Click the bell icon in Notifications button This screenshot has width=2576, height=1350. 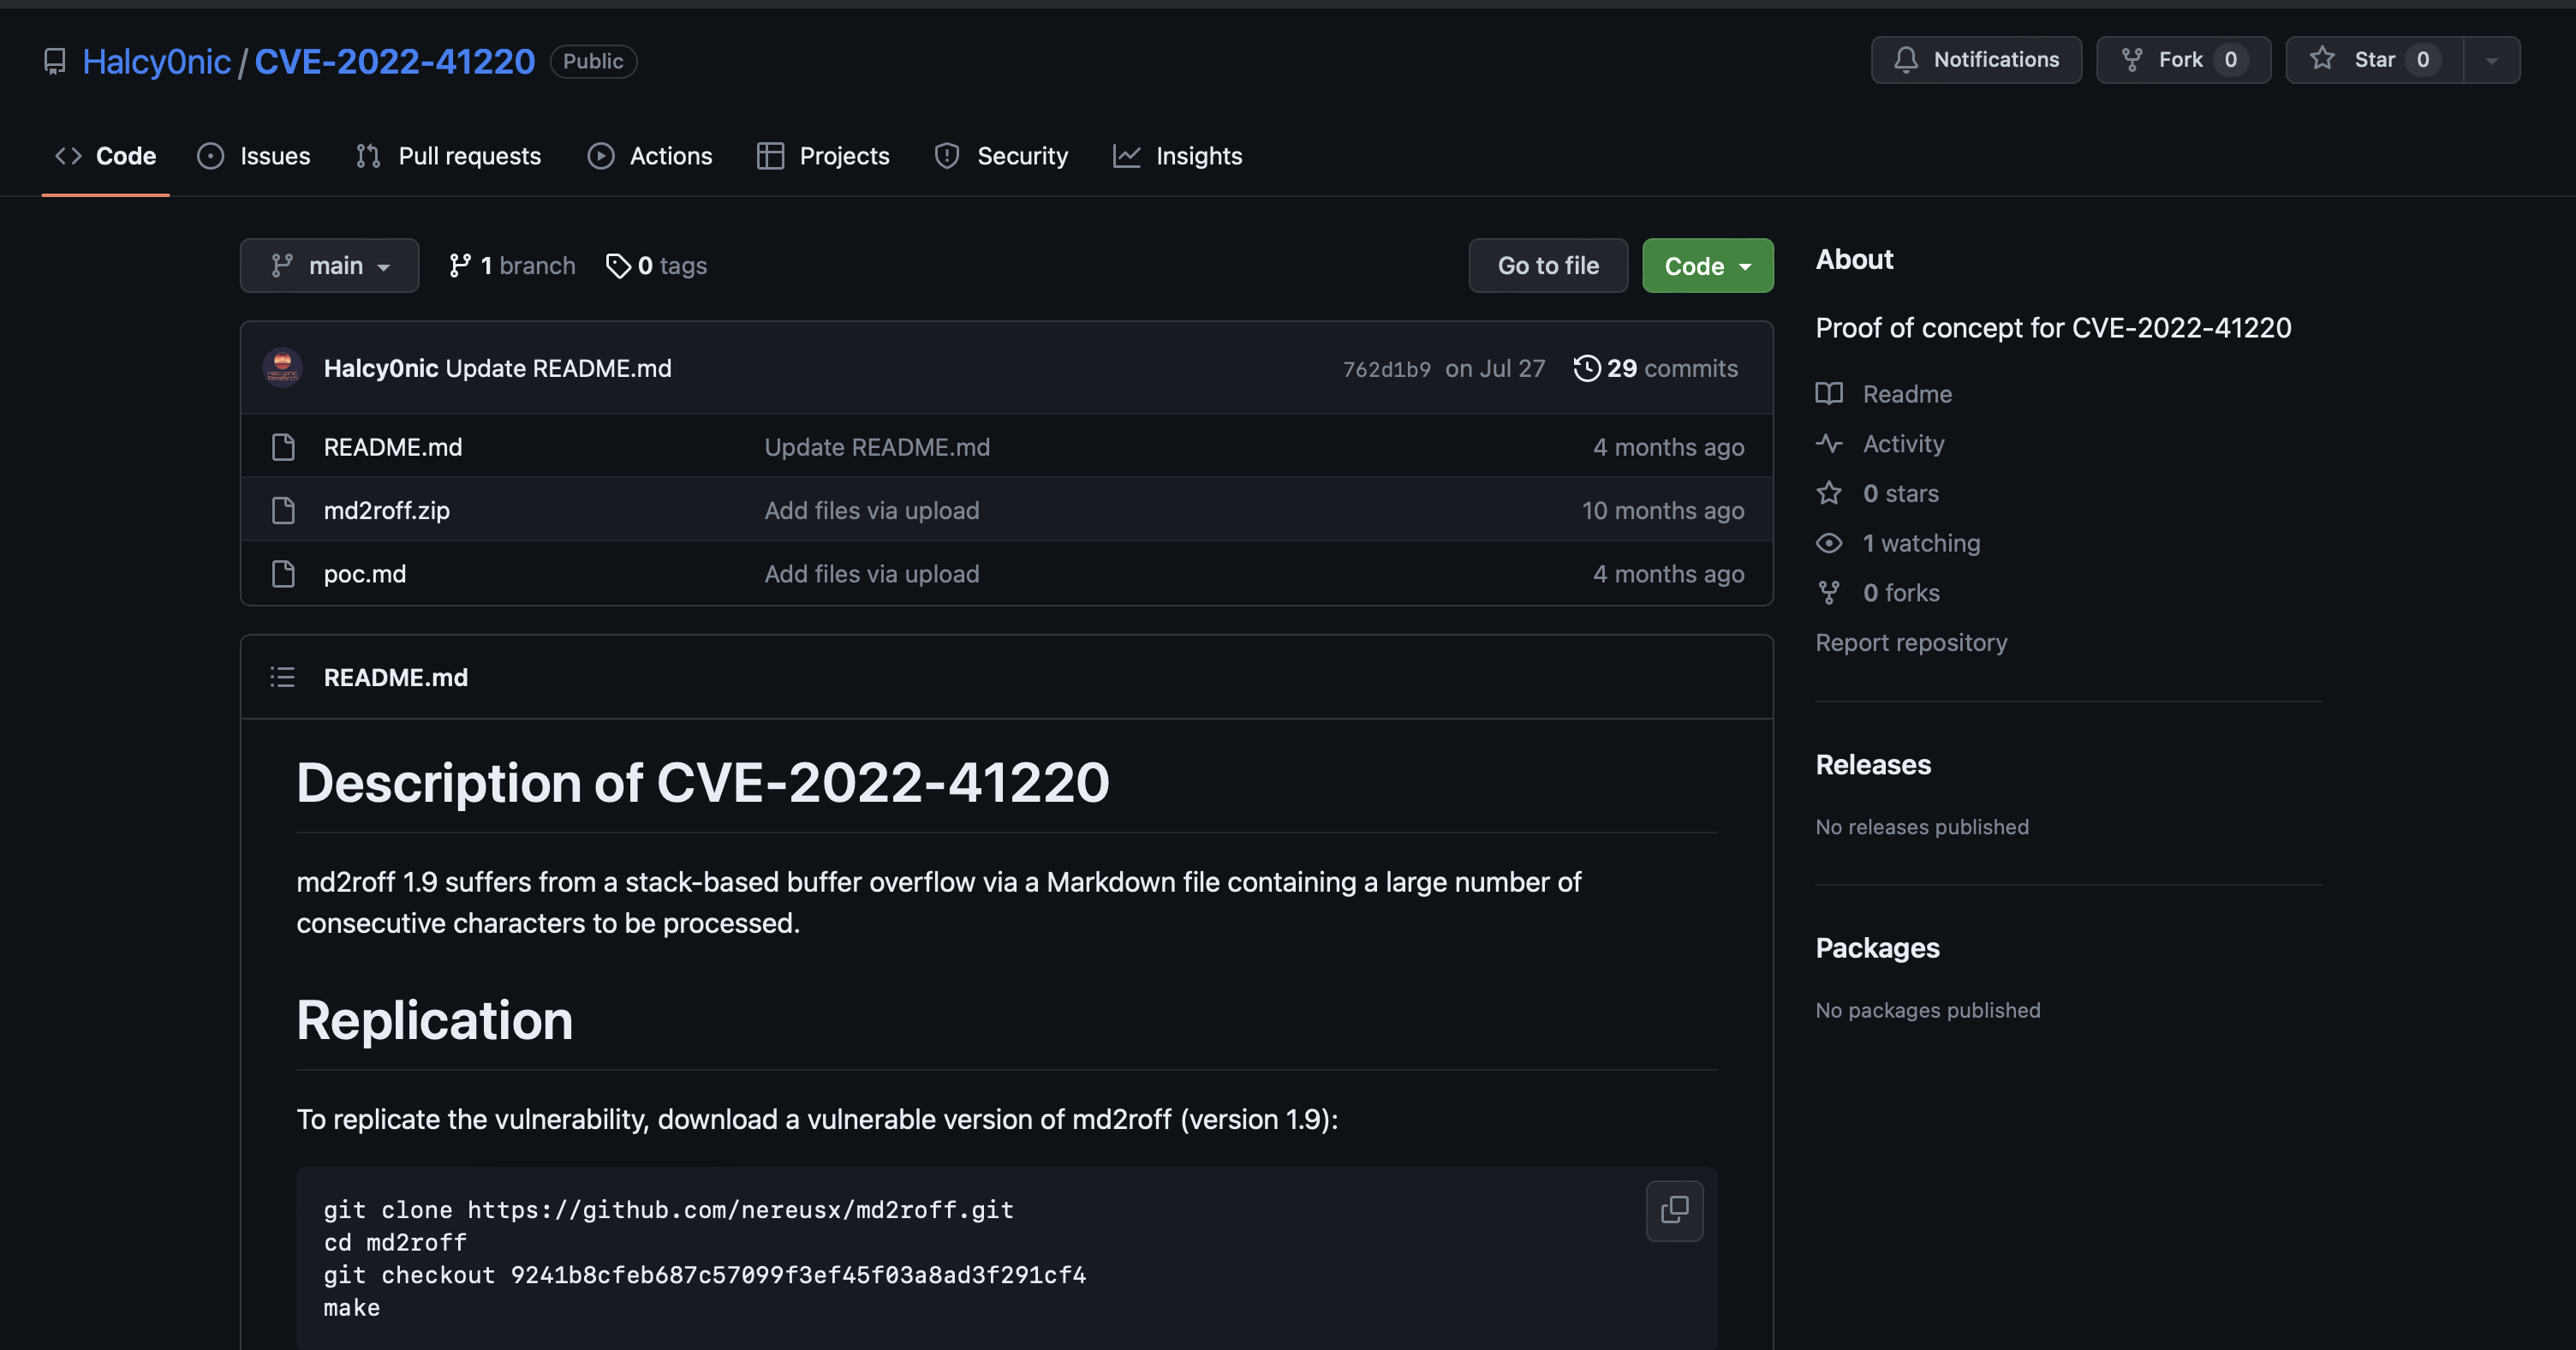1906,60
